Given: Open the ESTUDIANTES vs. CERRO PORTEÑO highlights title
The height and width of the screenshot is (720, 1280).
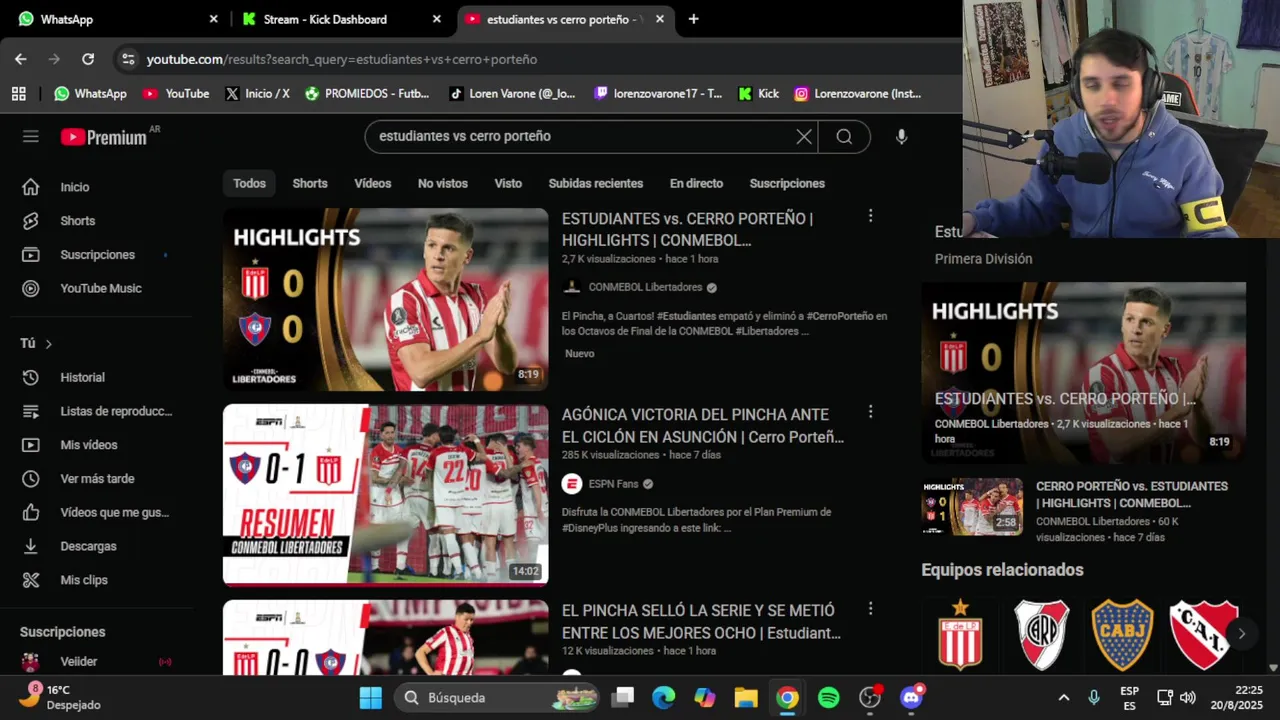Looking at the screenshot, I should pyautogui.click(x=688, y=229).
